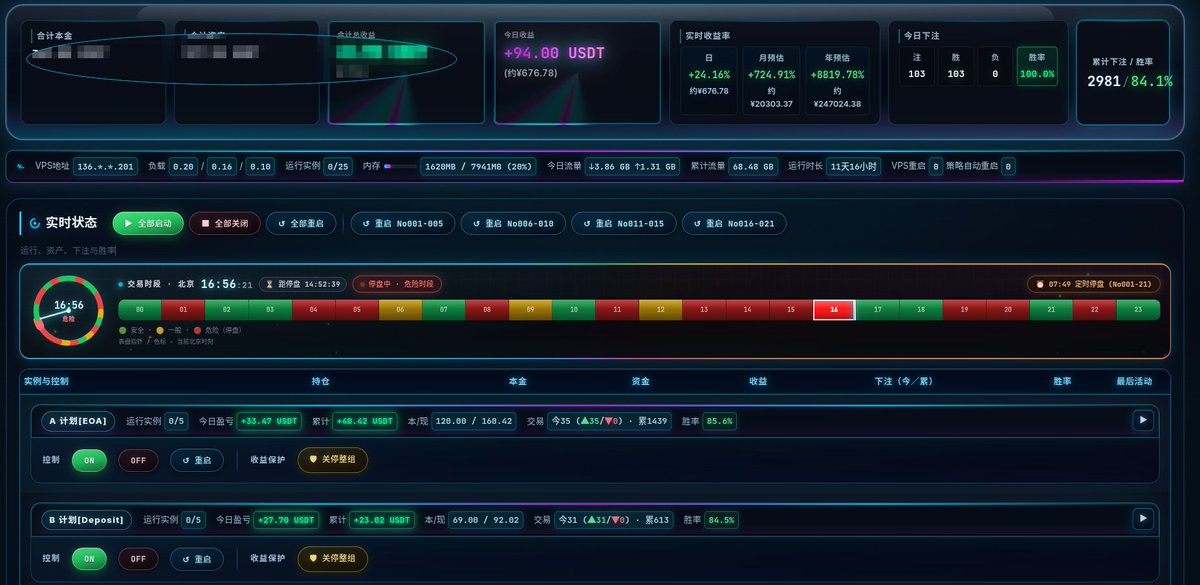
Task: Click the circular 16:56 trading clock dial
Action: tap(69, 310)
